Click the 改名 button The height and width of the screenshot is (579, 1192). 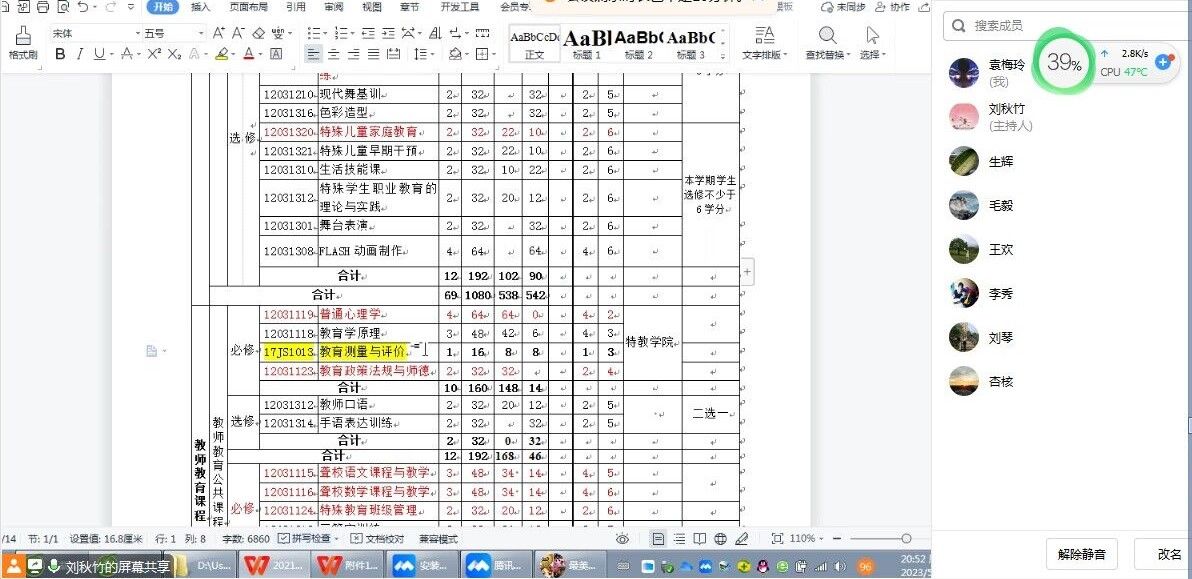click(1168, 553)
